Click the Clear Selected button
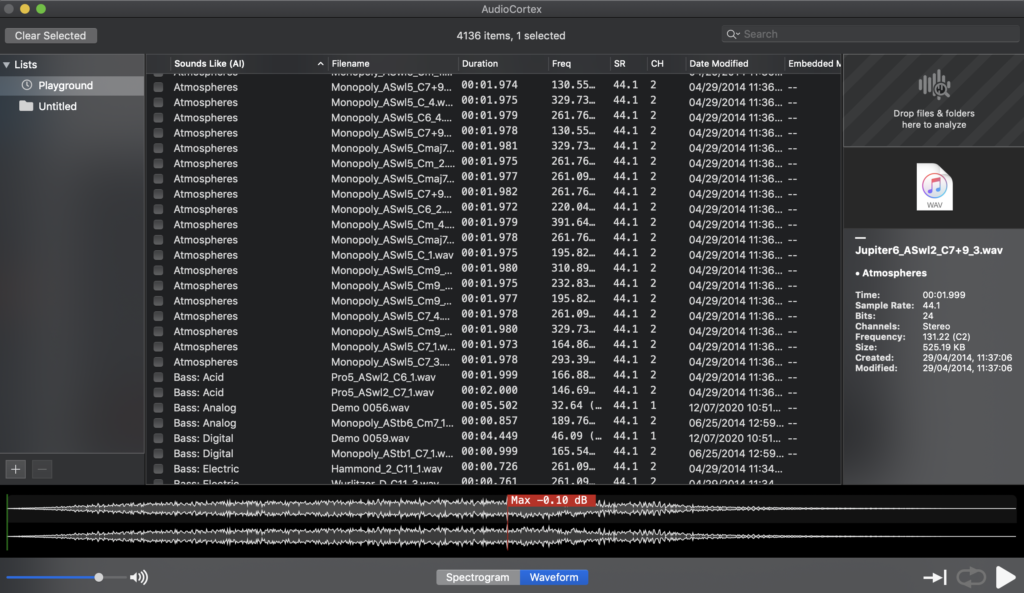The height and width of the screenshot is (593, 1024). pos(50,35)
